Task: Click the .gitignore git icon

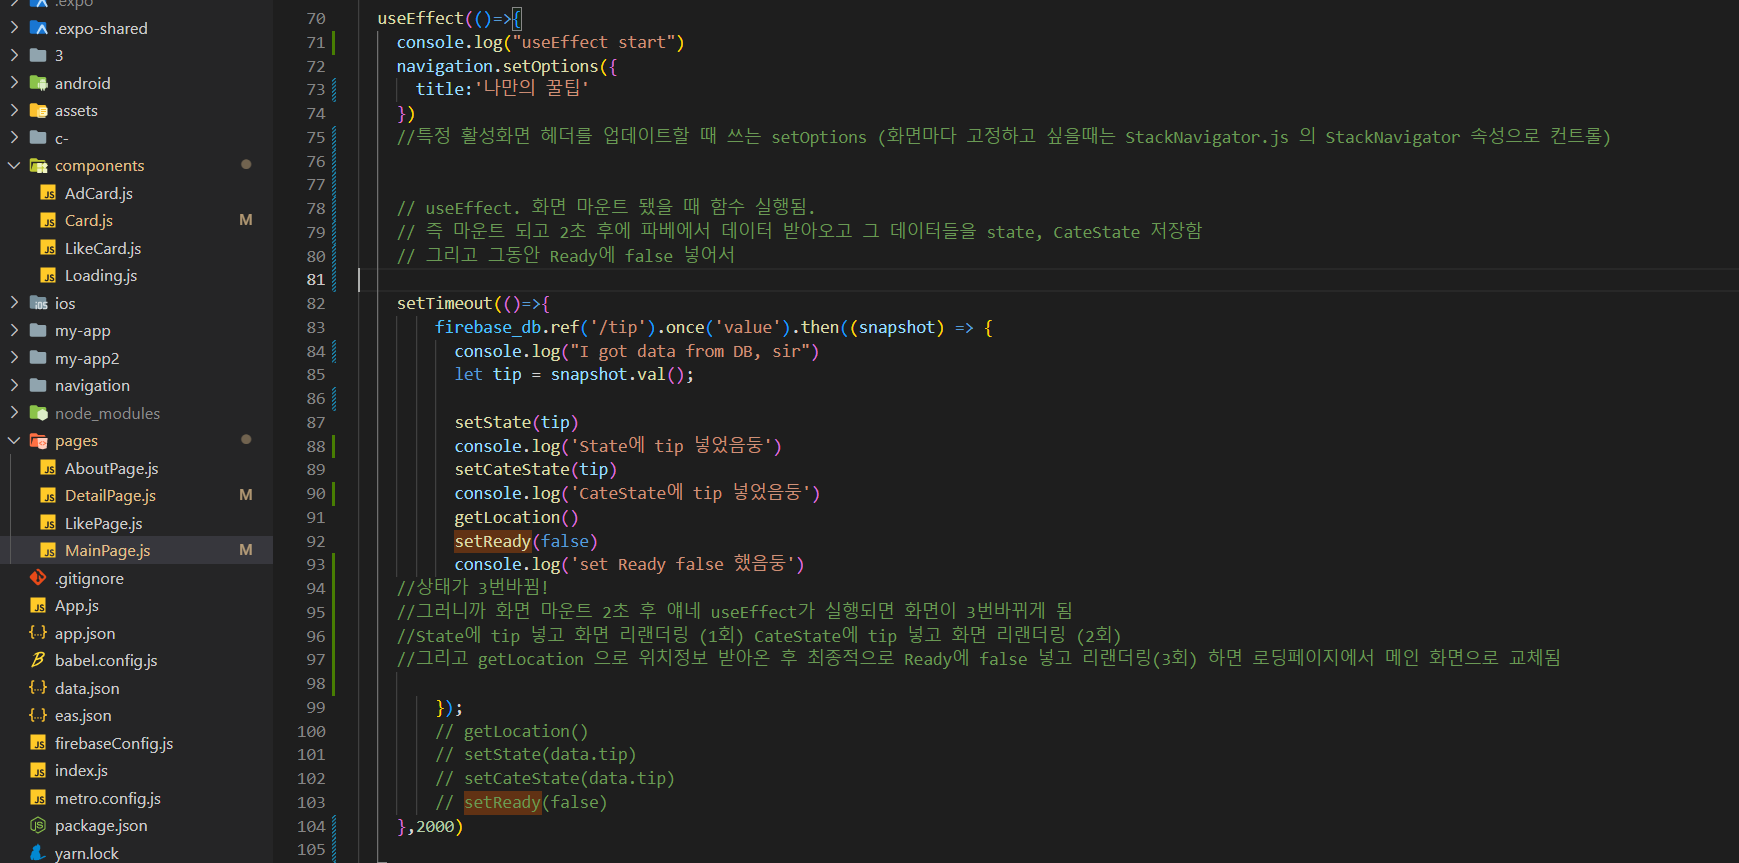Action: [x=38, y=578]
